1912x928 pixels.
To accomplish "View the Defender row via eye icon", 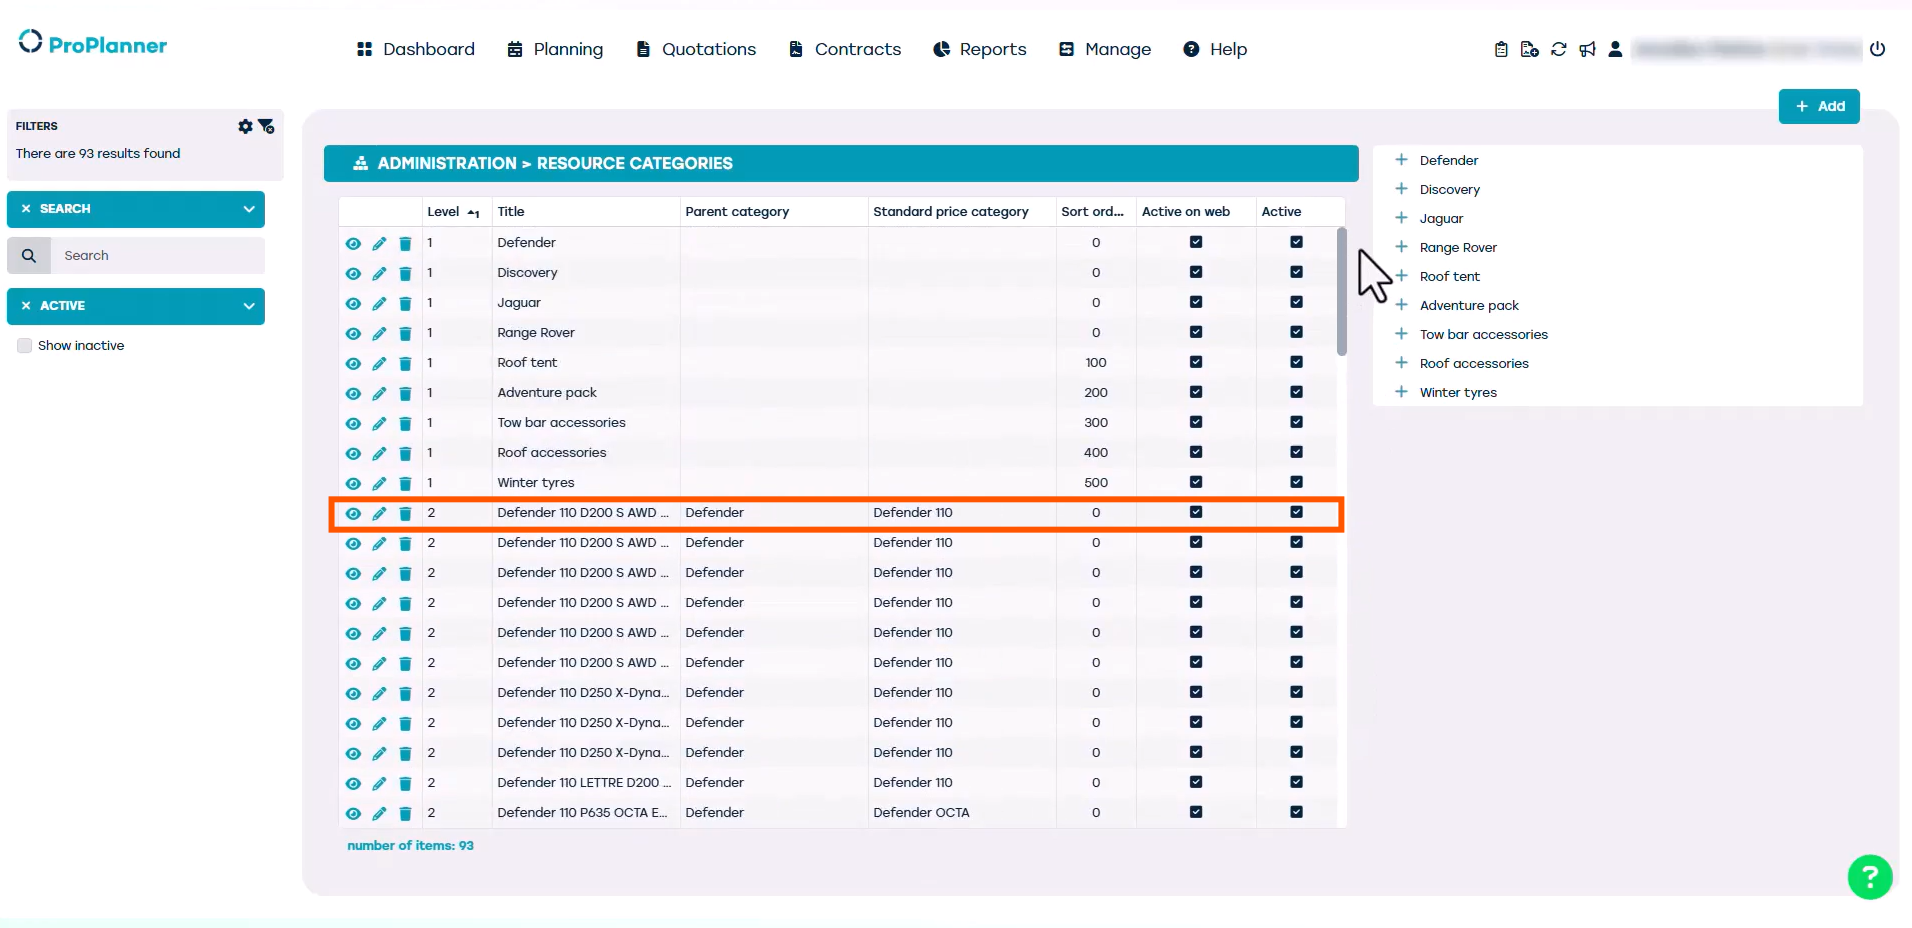I will click(353, 243).
